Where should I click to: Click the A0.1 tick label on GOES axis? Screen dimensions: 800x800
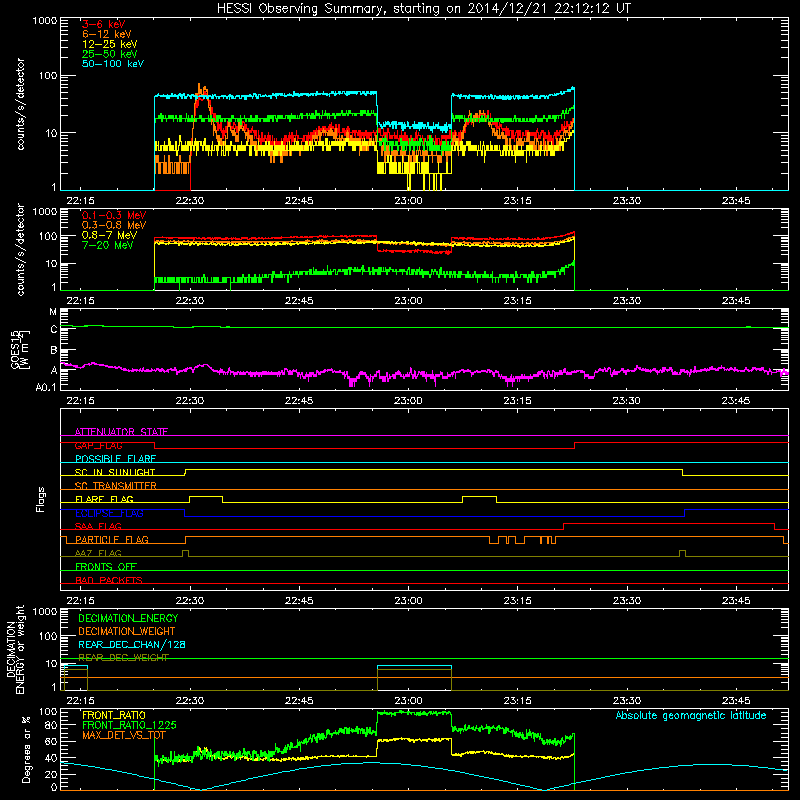tap(46, 388)
